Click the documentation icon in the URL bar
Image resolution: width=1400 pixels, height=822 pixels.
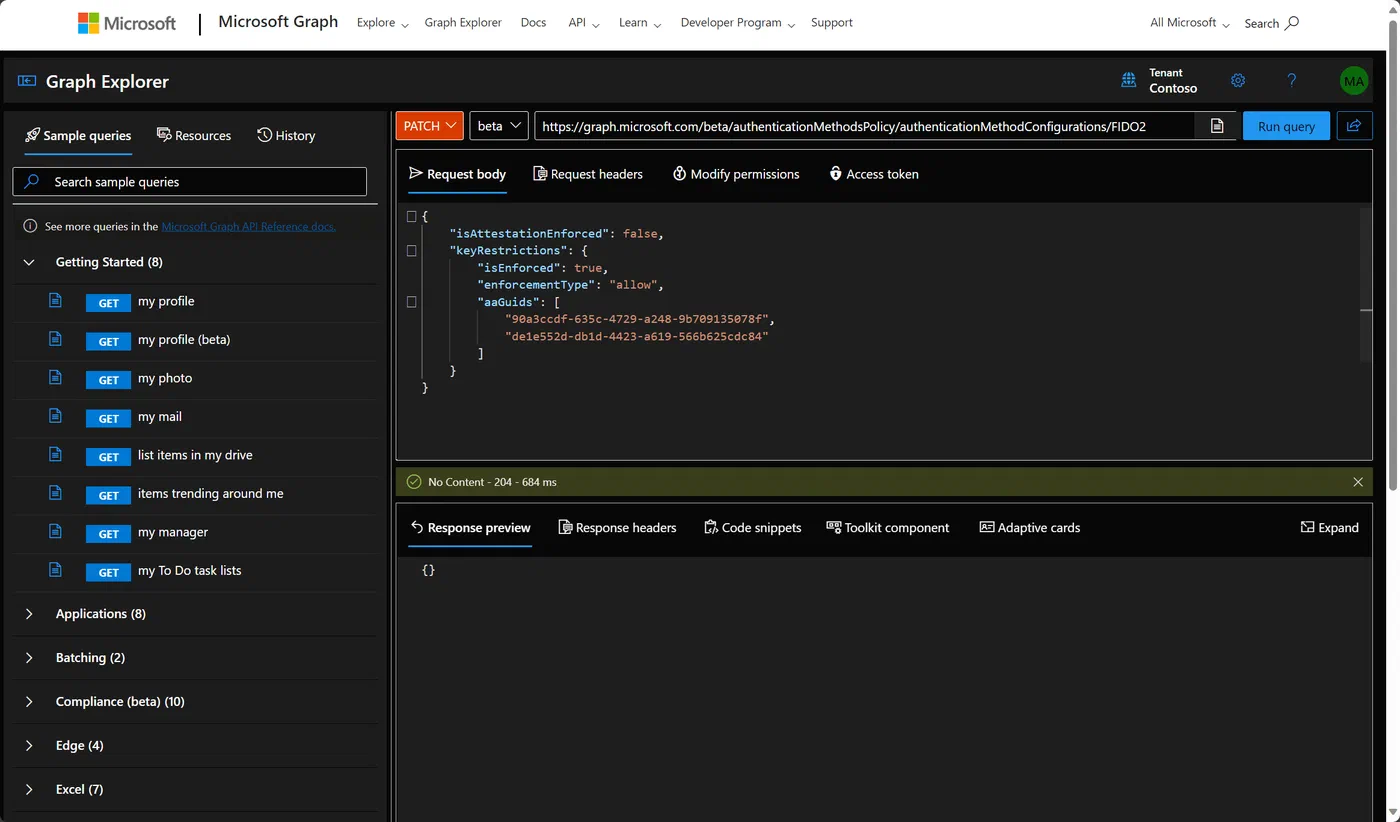(x=1217, y=126)
